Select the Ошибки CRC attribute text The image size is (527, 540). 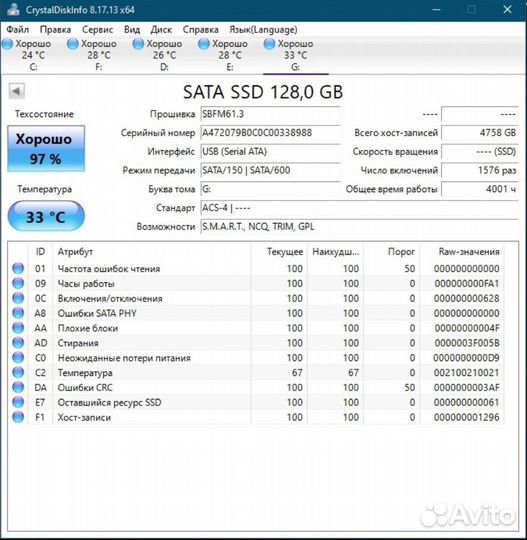click(85, 387)
